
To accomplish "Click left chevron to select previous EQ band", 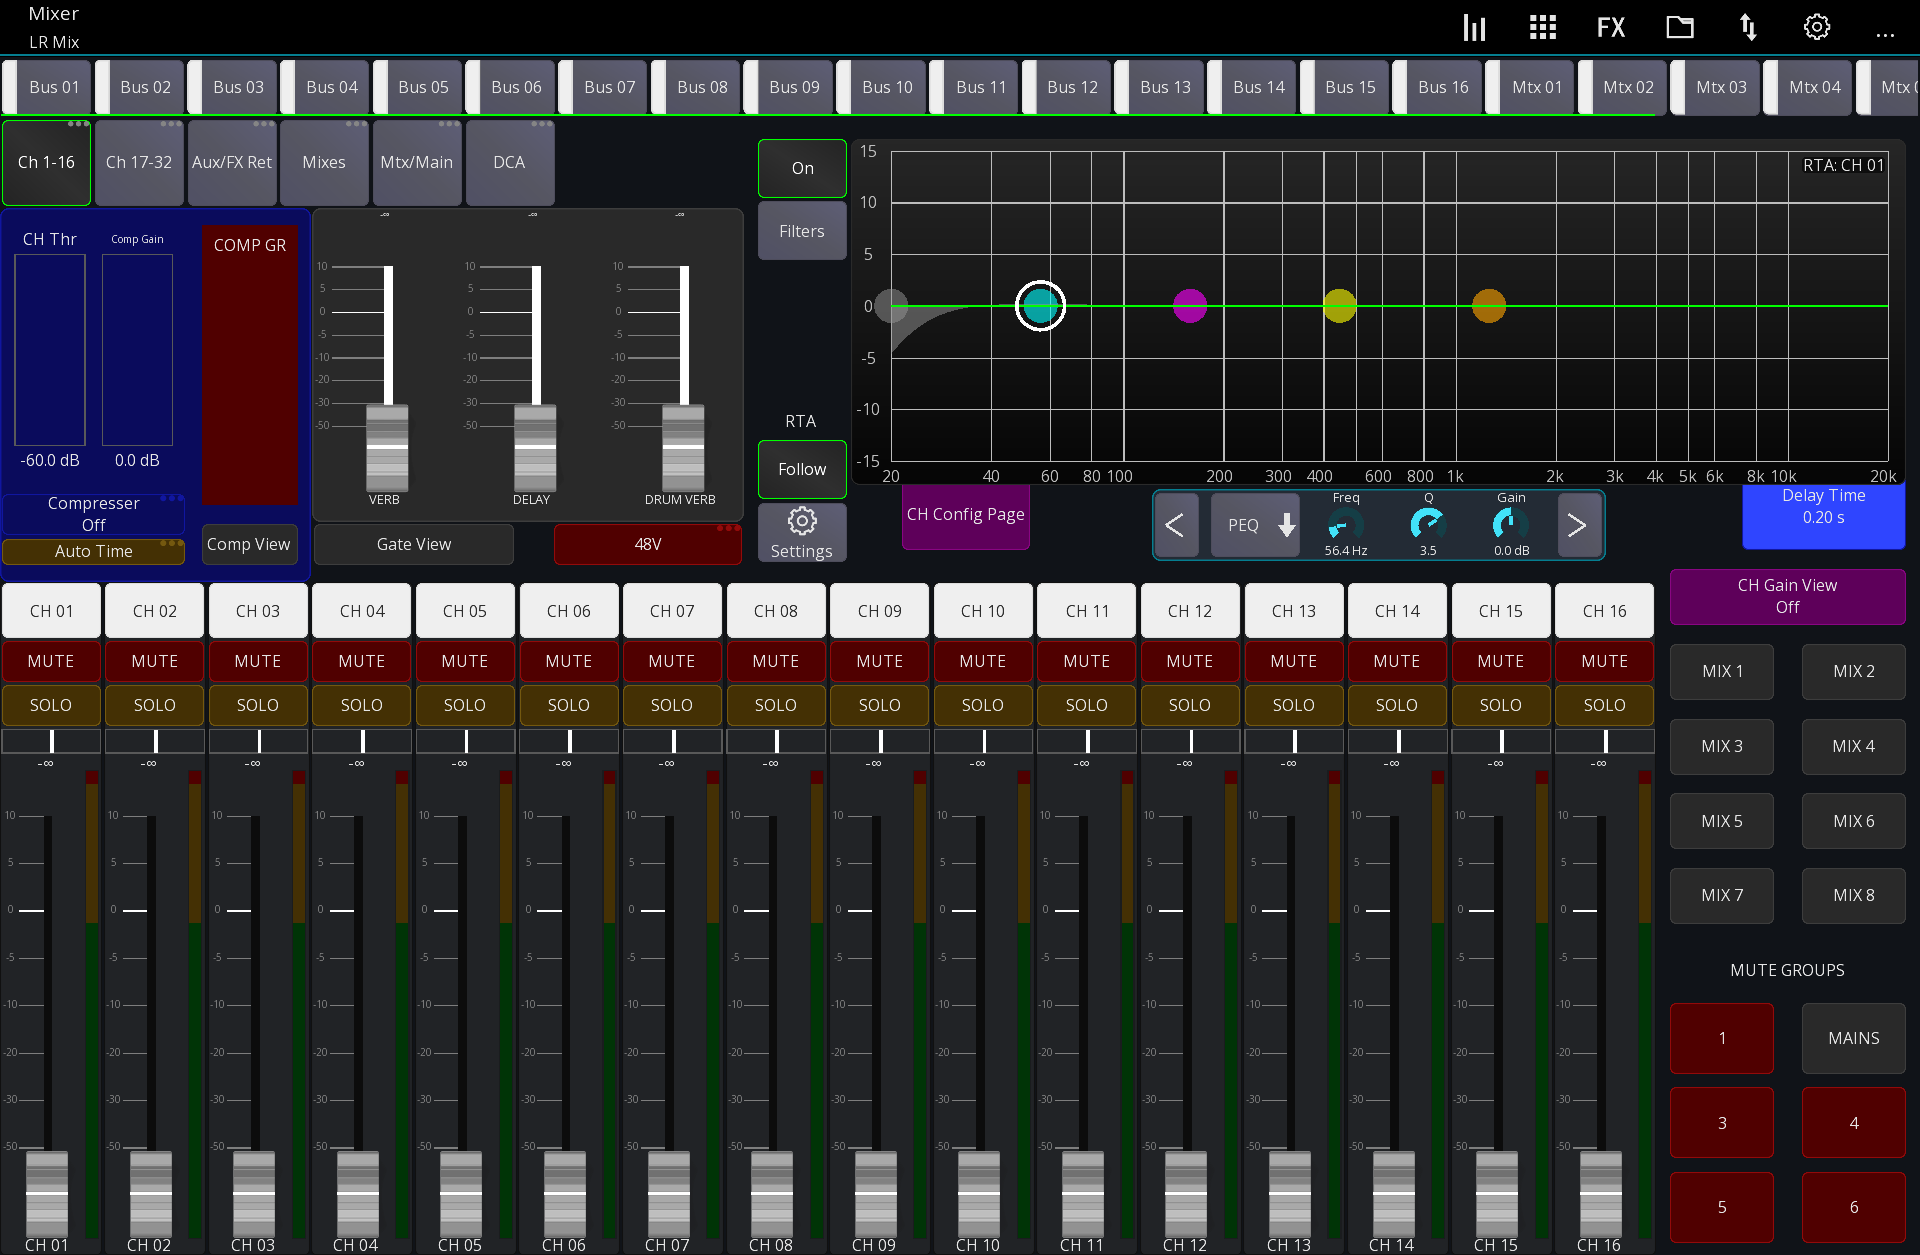I will point(1177,524).
